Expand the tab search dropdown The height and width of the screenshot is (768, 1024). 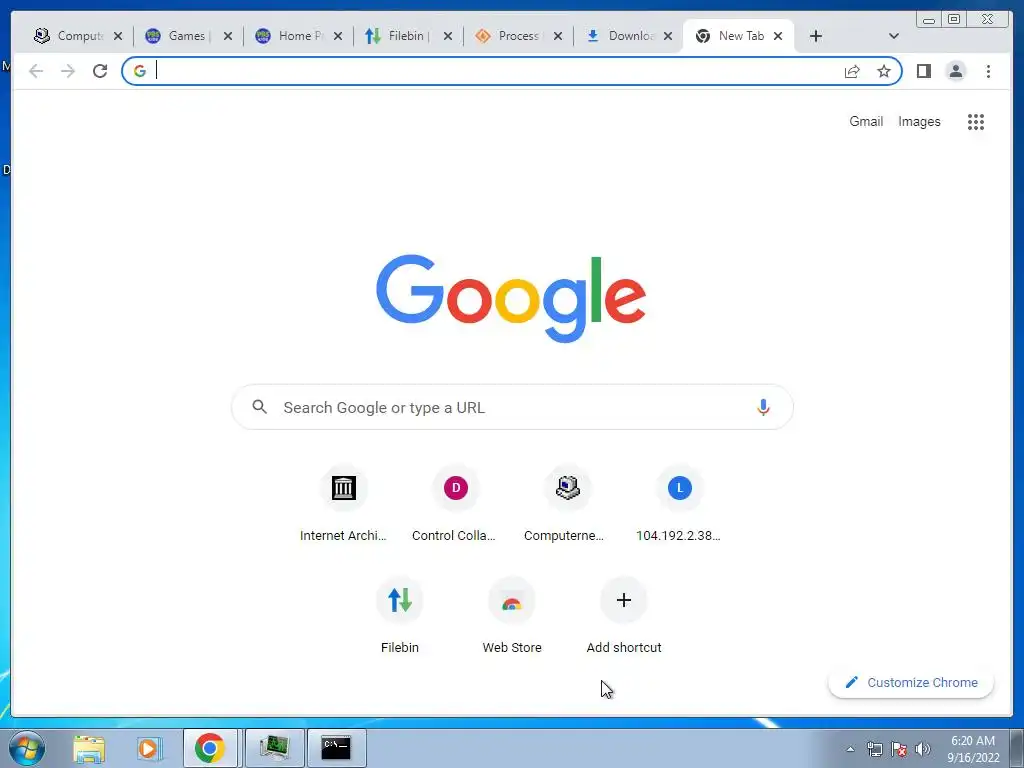(894, 37)
